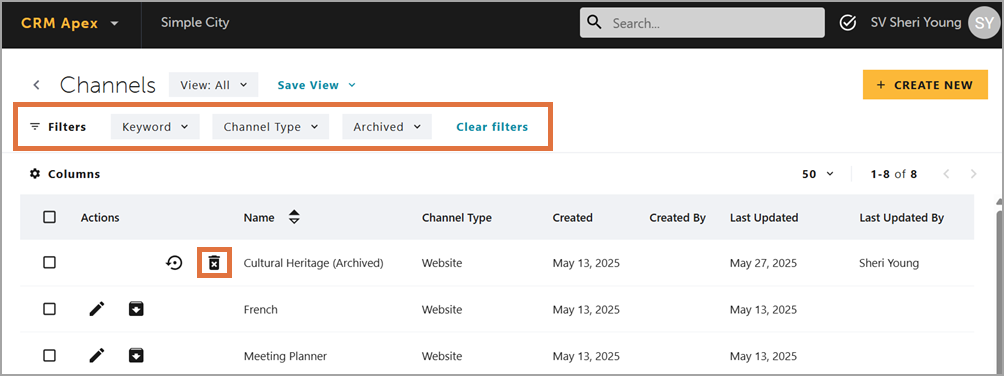Delete the Cultural Heritage archived channel
This screenshot has width=1004, height=376.
click(215, 263)
